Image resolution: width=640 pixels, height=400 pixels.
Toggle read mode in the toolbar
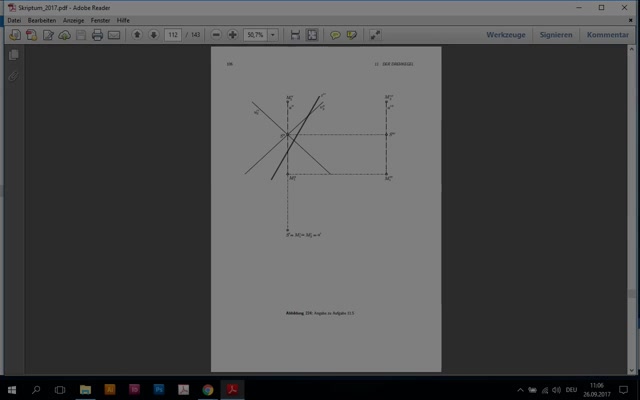point(375,35)
